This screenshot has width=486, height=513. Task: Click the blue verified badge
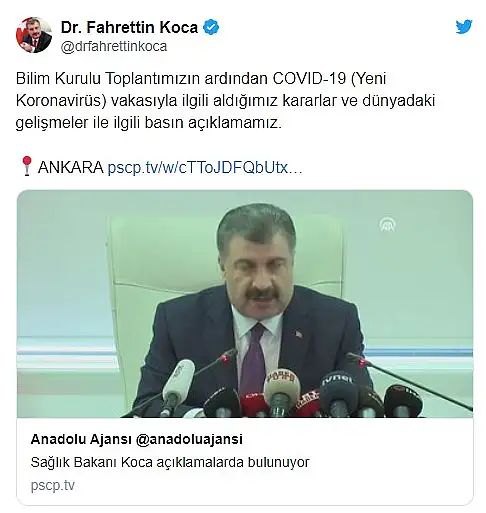tap(211, 27)
